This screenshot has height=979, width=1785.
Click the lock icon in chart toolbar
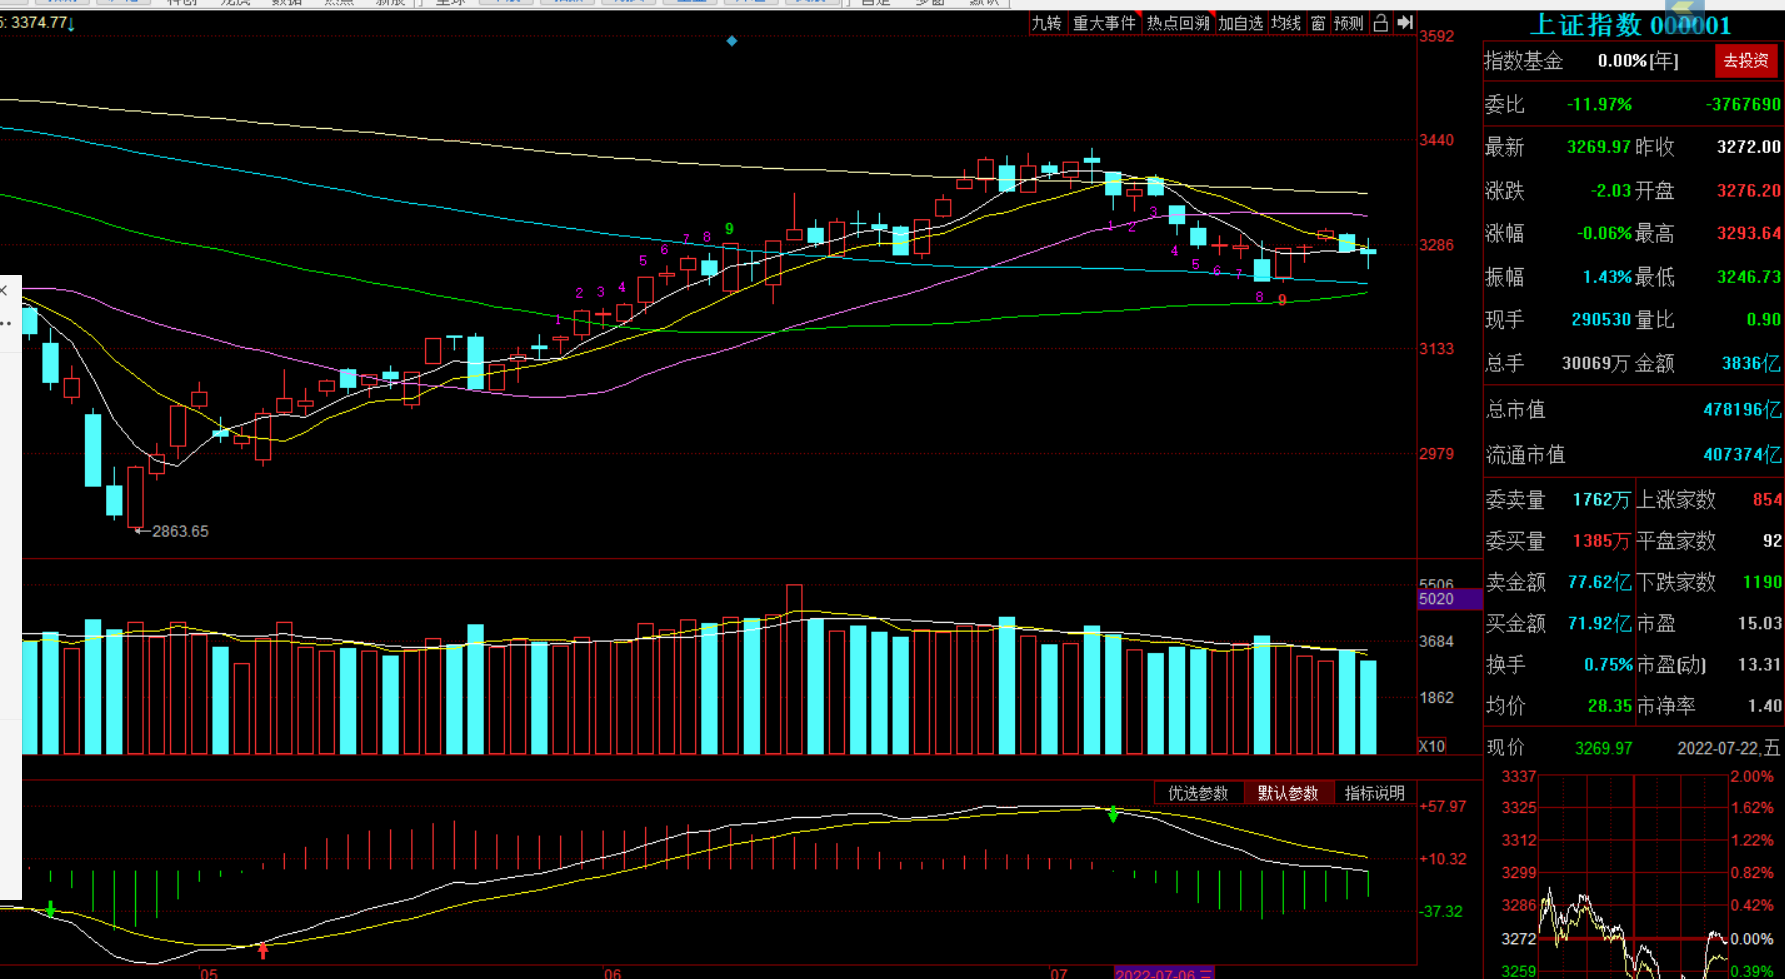(1381, 23)
